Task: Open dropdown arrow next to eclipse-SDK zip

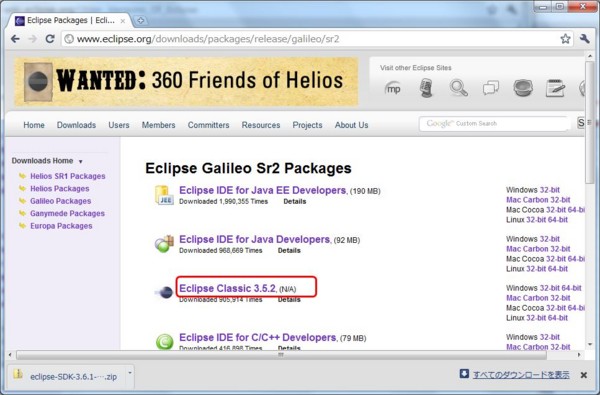Action: pyautogui.click(x=130, y=373)
